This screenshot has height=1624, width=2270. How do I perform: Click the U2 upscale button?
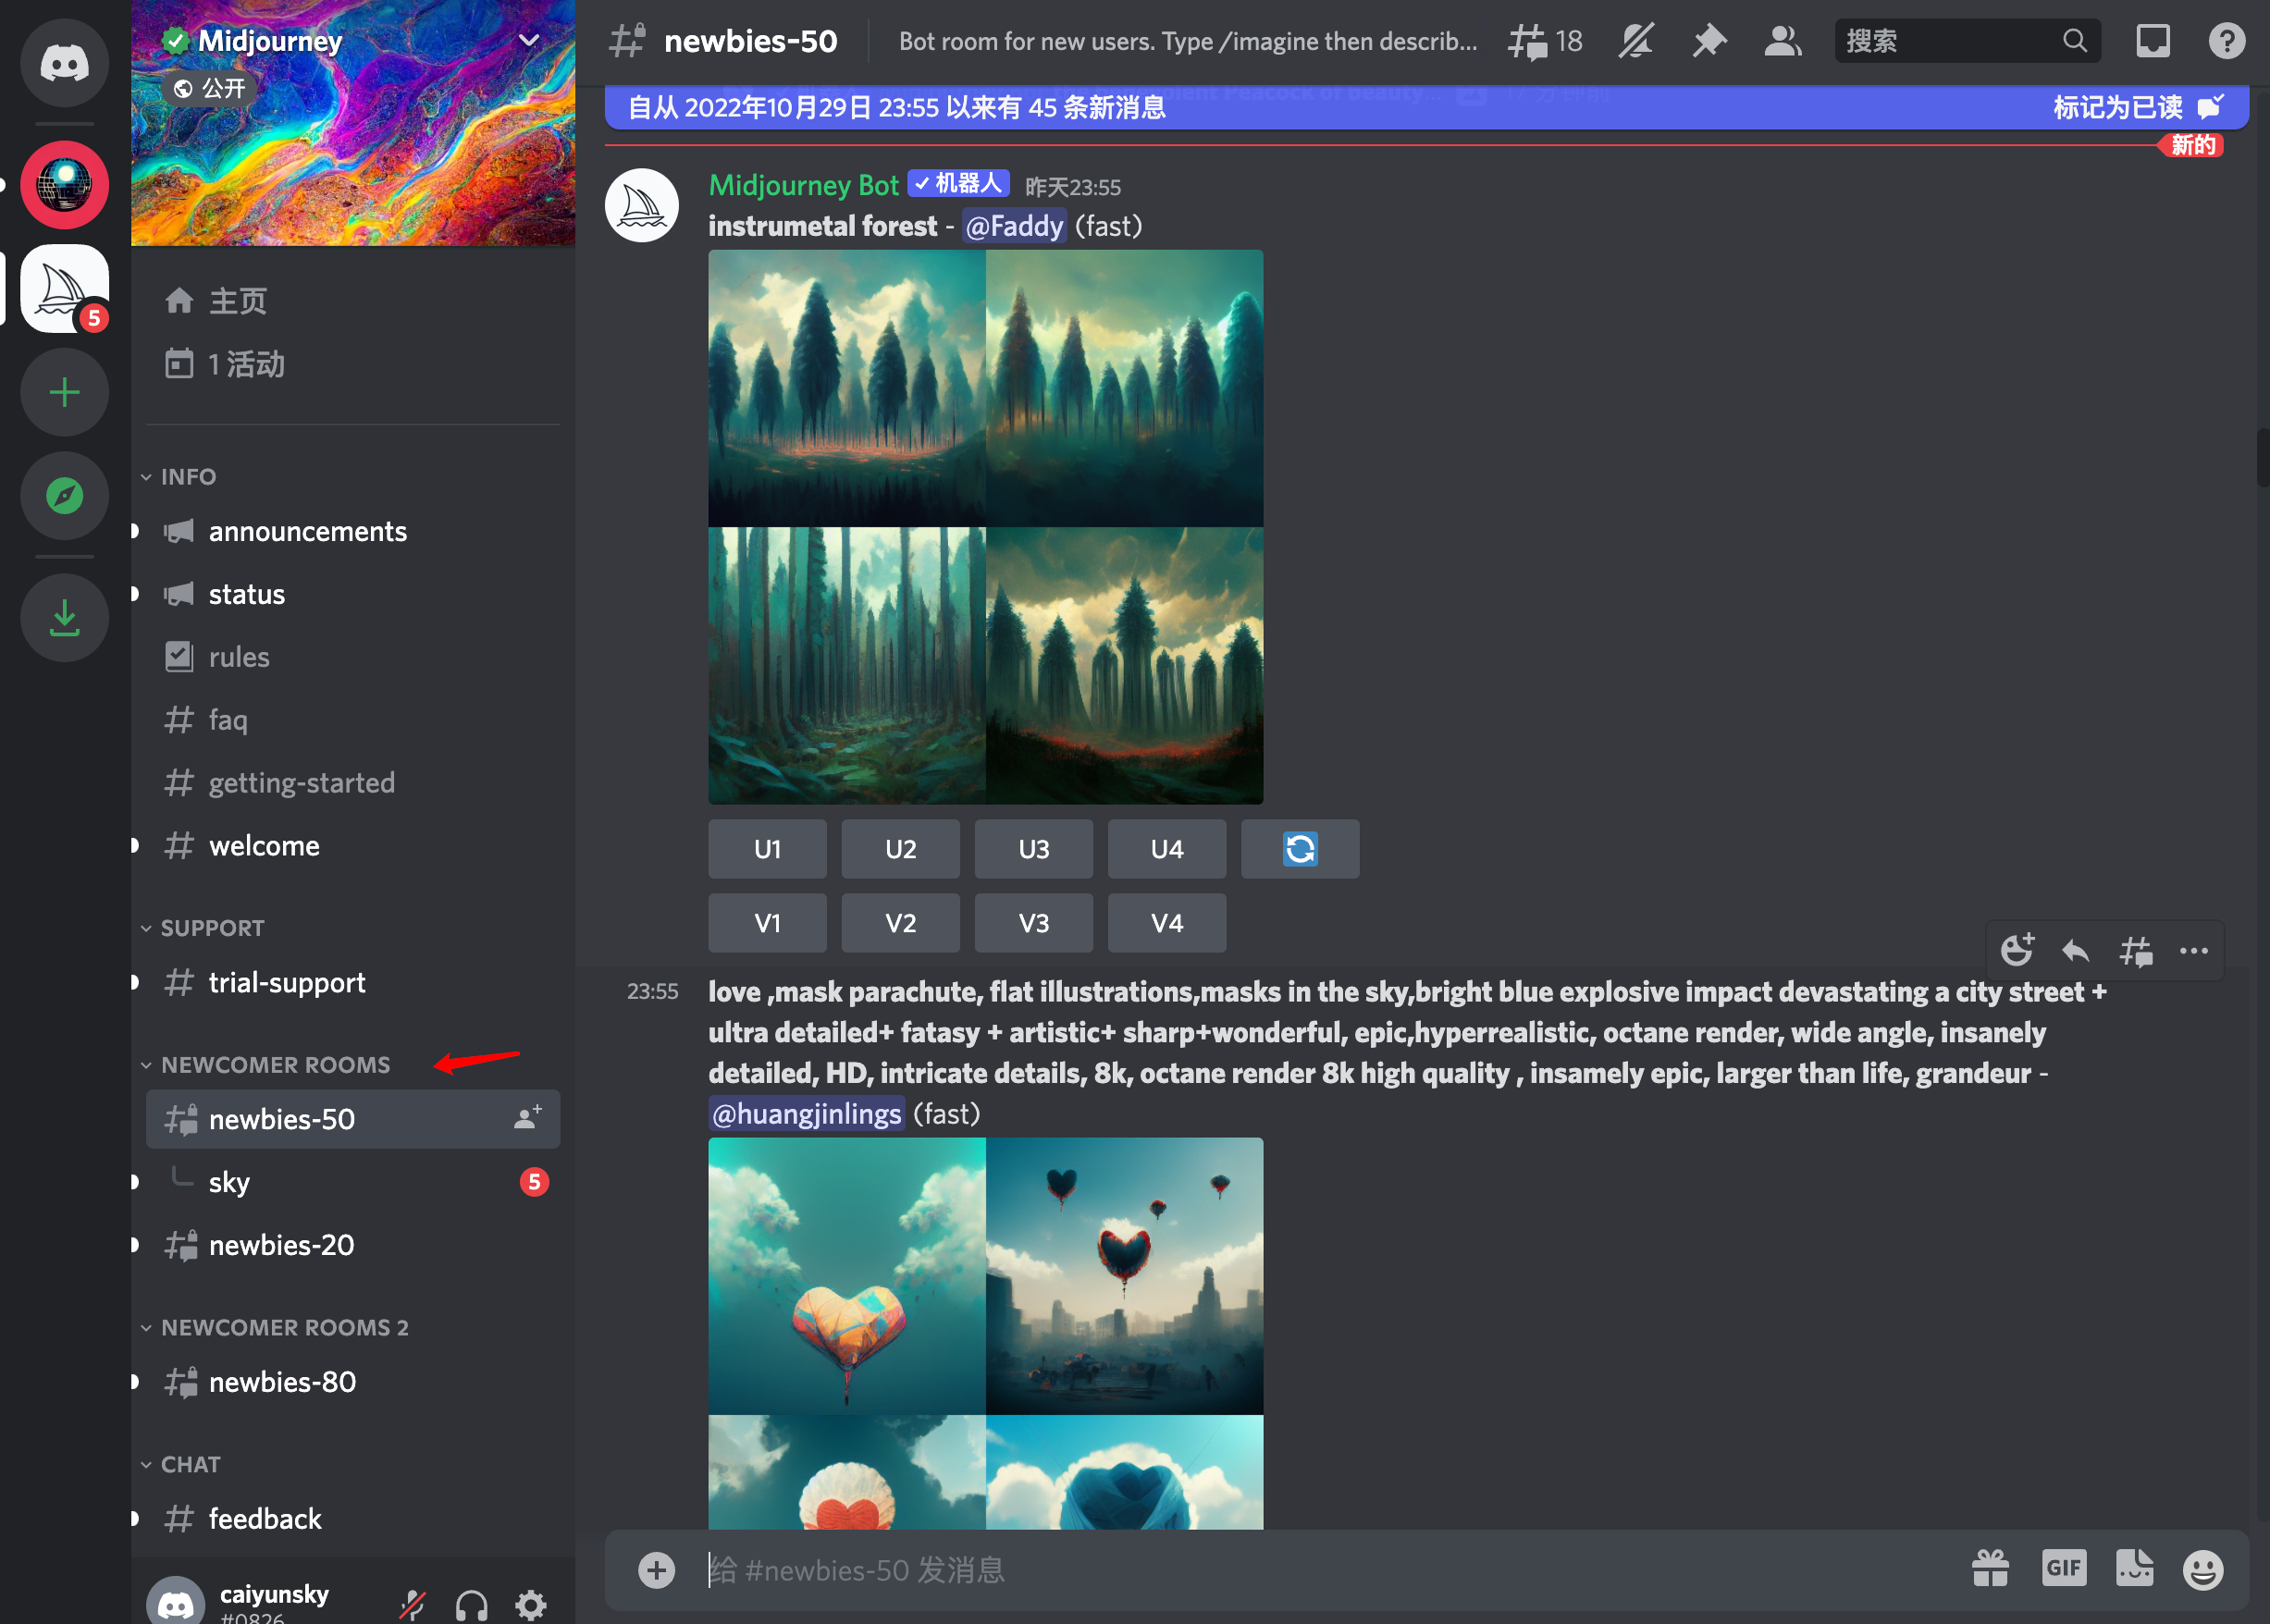point(900,849)
